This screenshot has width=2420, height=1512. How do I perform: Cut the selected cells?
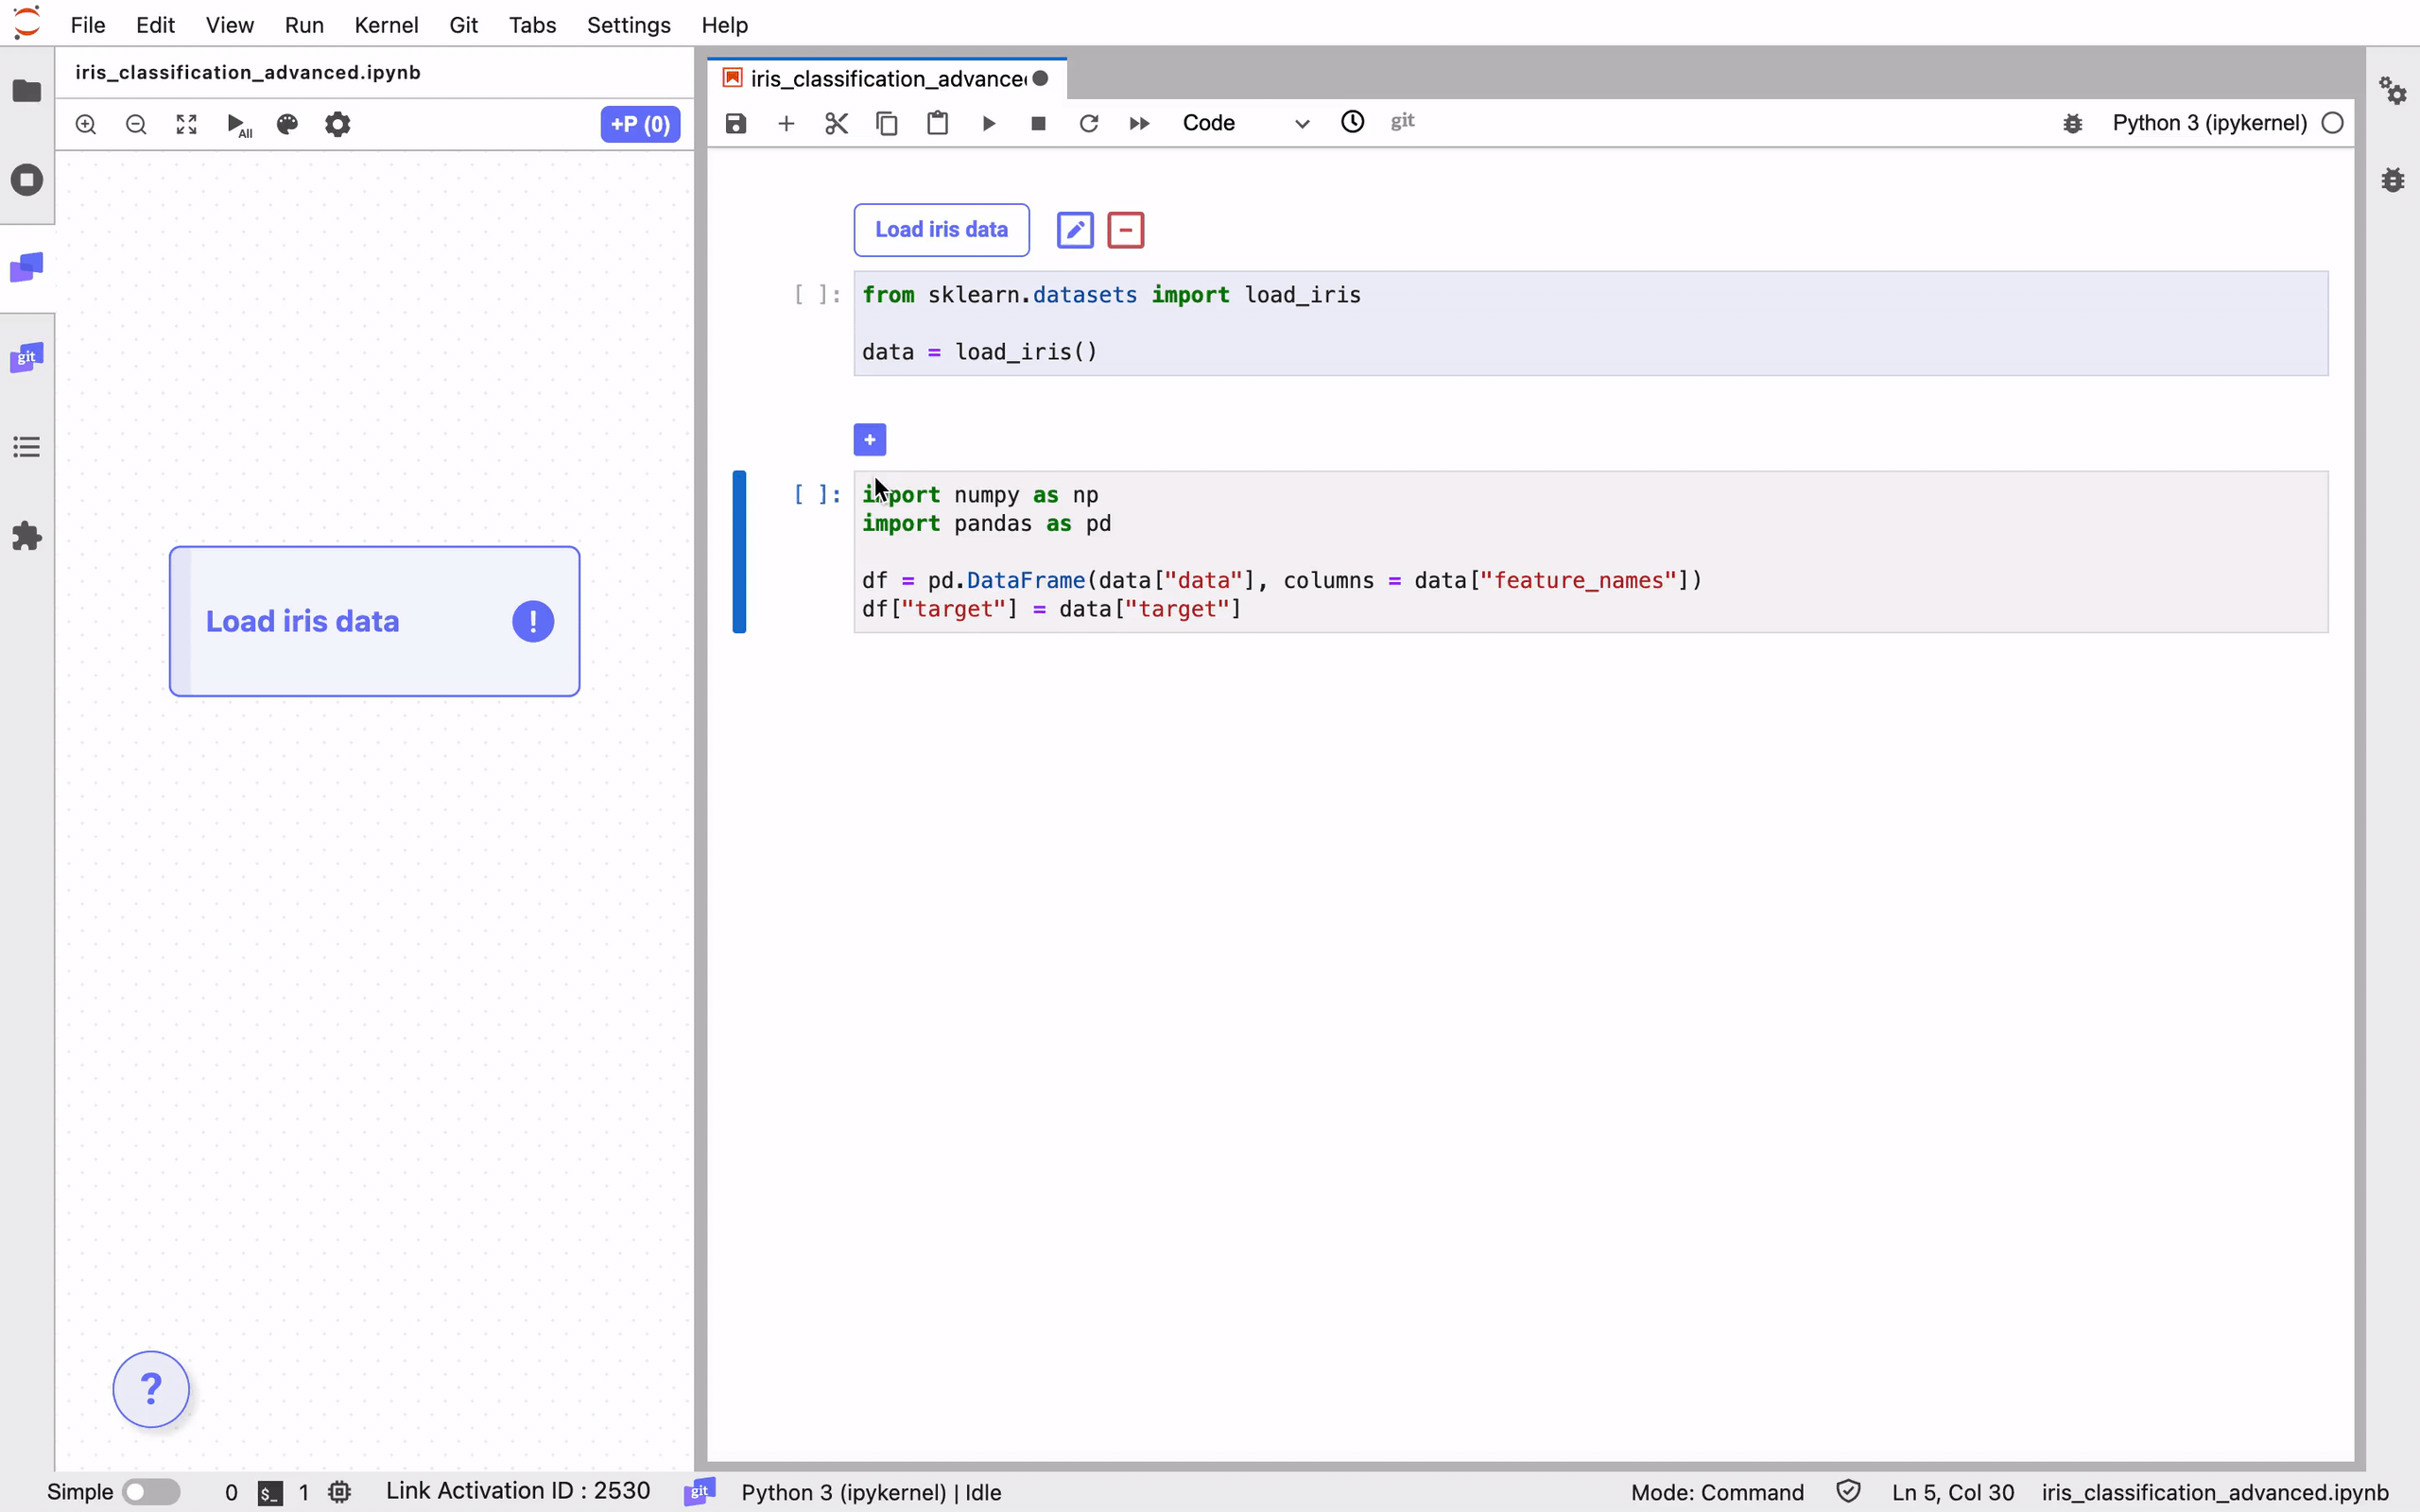click(x=837, y=123)
